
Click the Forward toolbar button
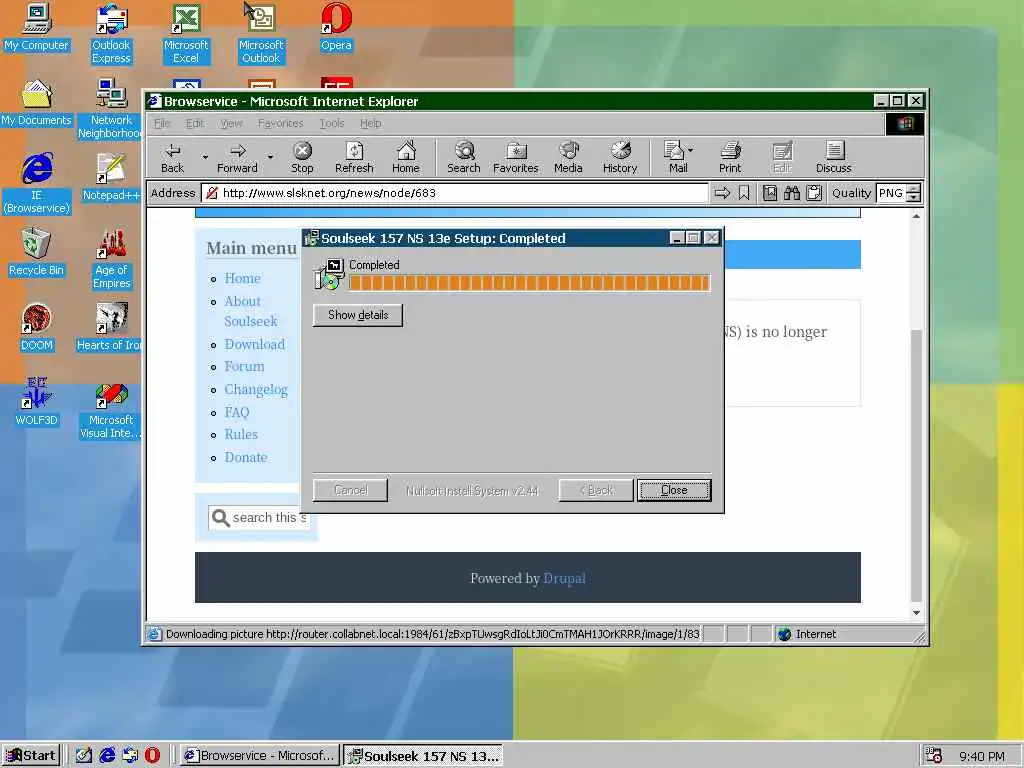[x=237, y=158]
